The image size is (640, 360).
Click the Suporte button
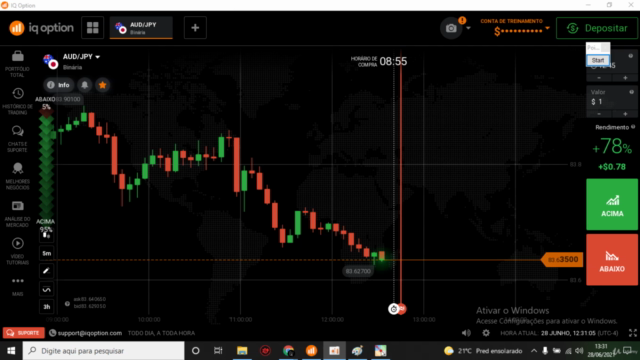click(x=23, y=333)
